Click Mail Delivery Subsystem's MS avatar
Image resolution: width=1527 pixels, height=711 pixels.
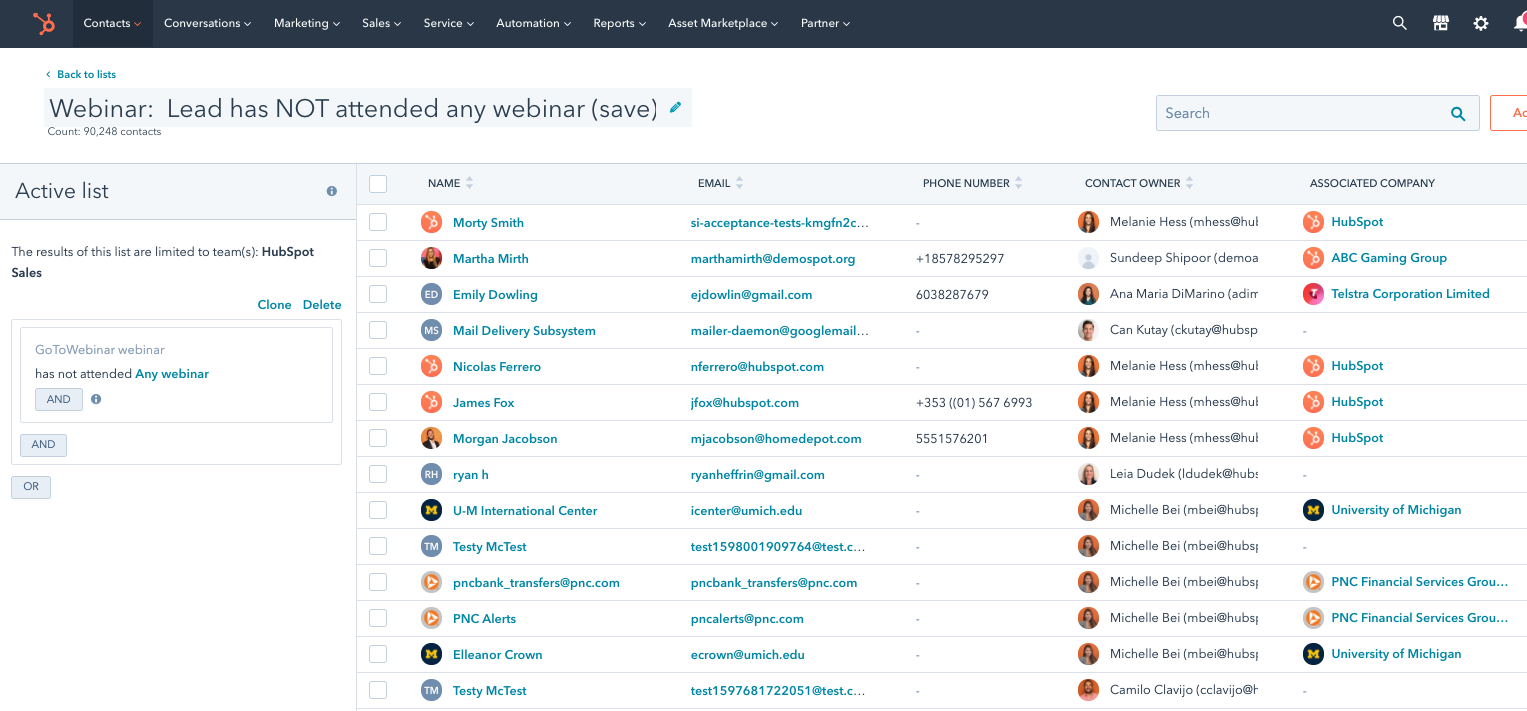point(431,330)
